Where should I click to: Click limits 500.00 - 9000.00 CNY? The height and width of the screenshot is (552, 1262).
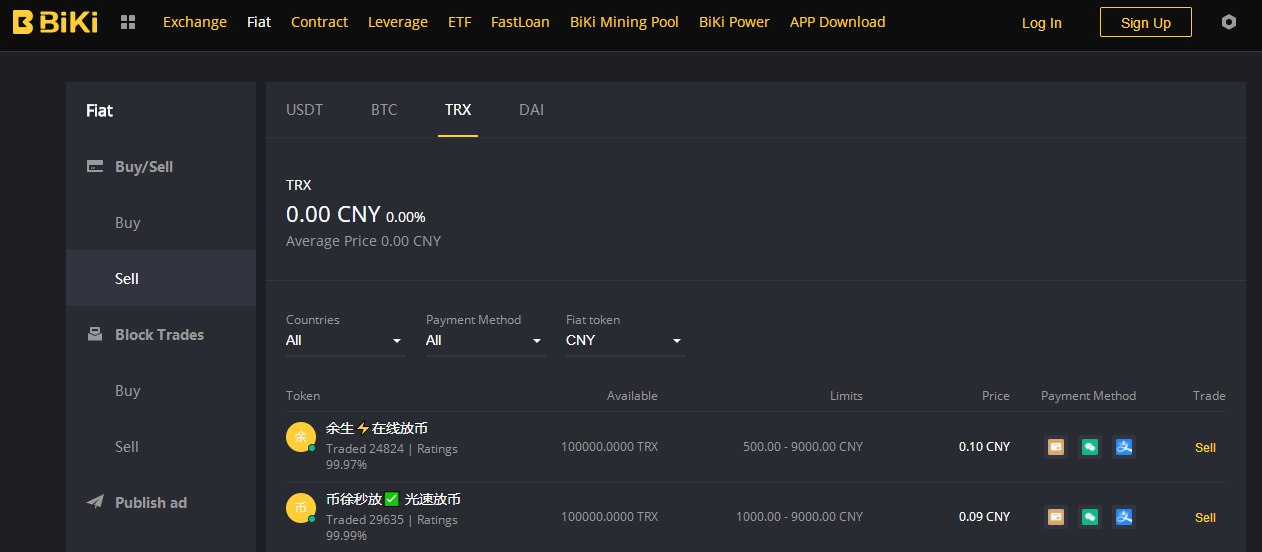[803, 447]
